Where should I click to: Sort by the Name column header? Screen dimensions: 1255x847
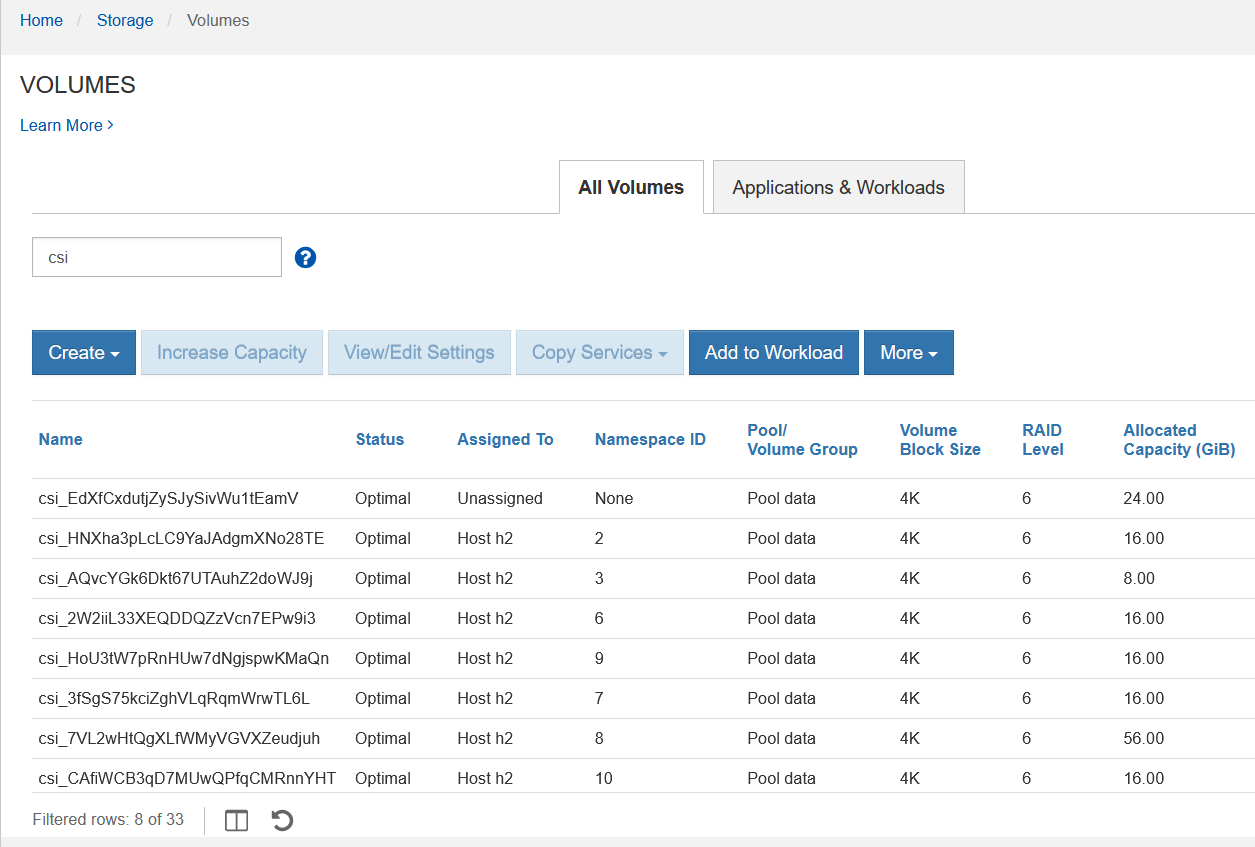(61, 439)
